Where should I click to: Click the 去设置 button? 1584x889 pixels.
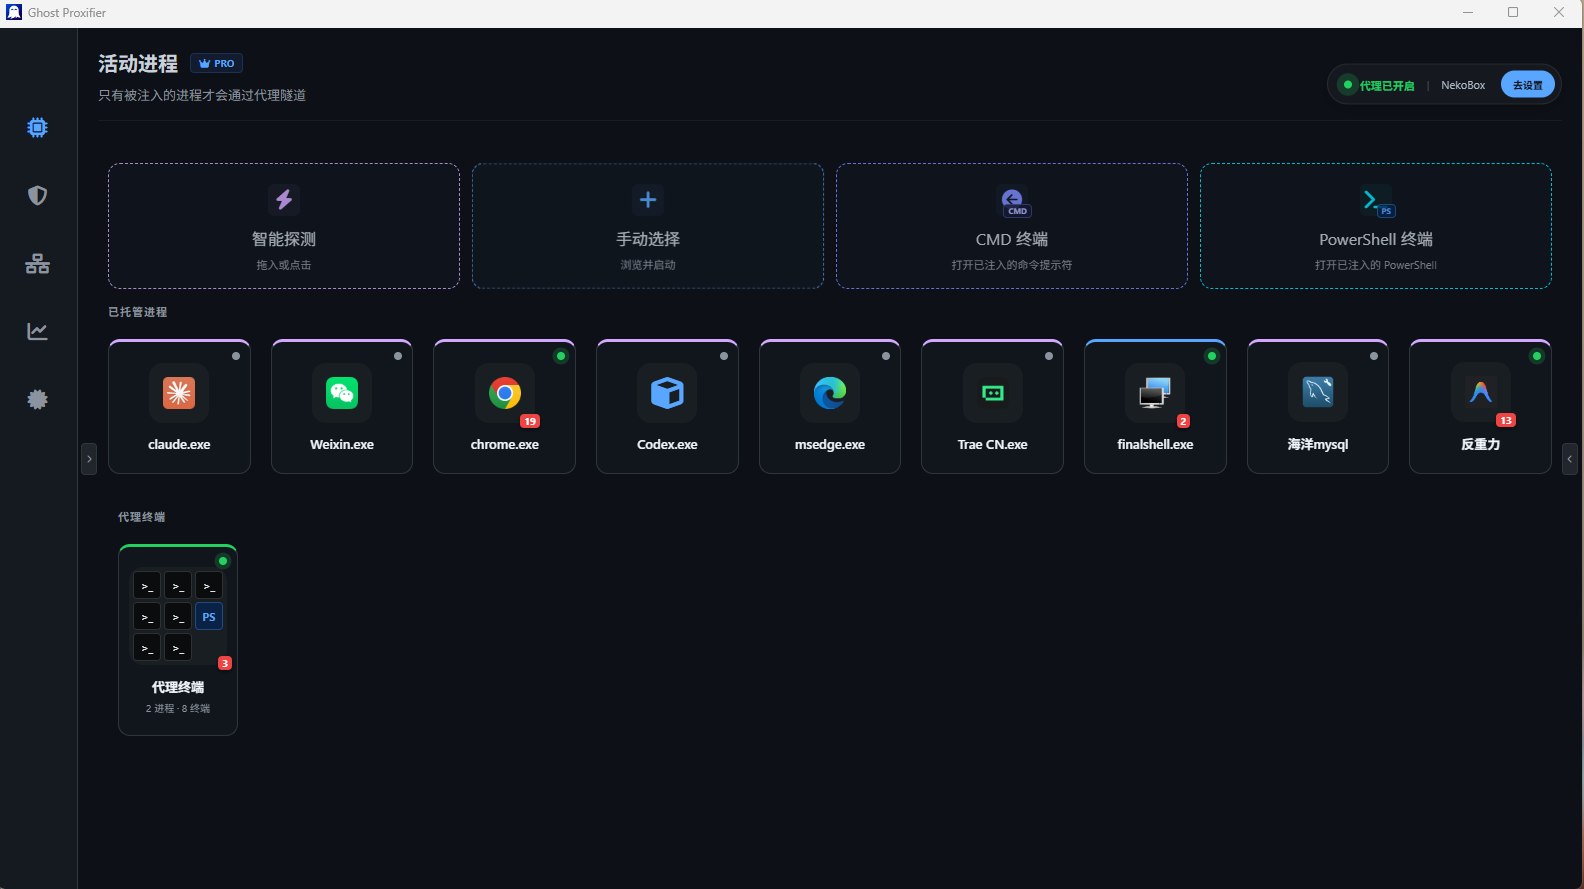coord(1527,85)
